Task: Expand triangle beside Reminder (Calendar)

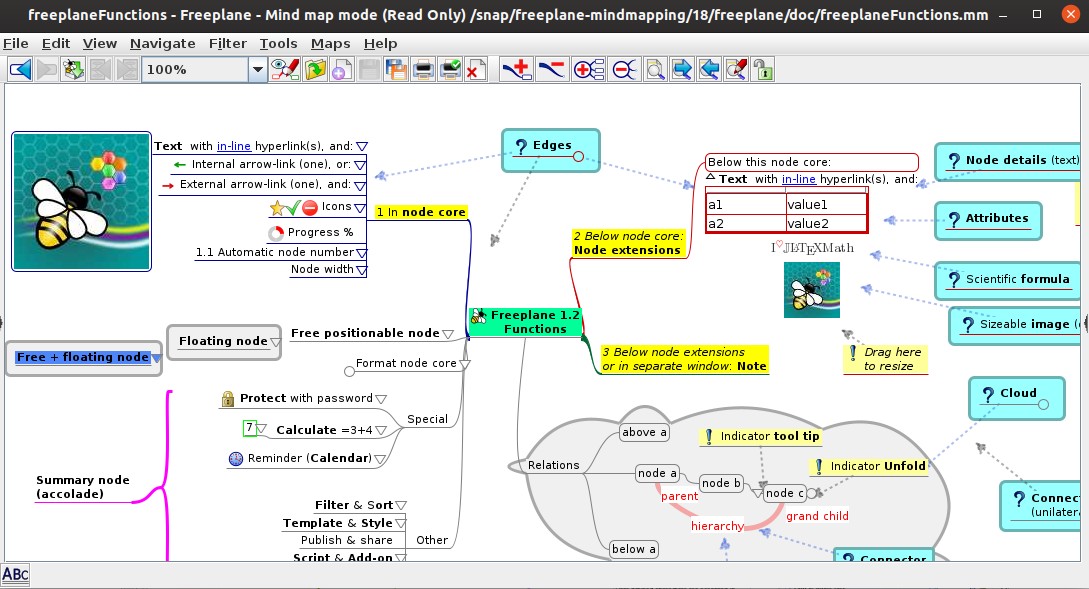Action: click(380, 459)
